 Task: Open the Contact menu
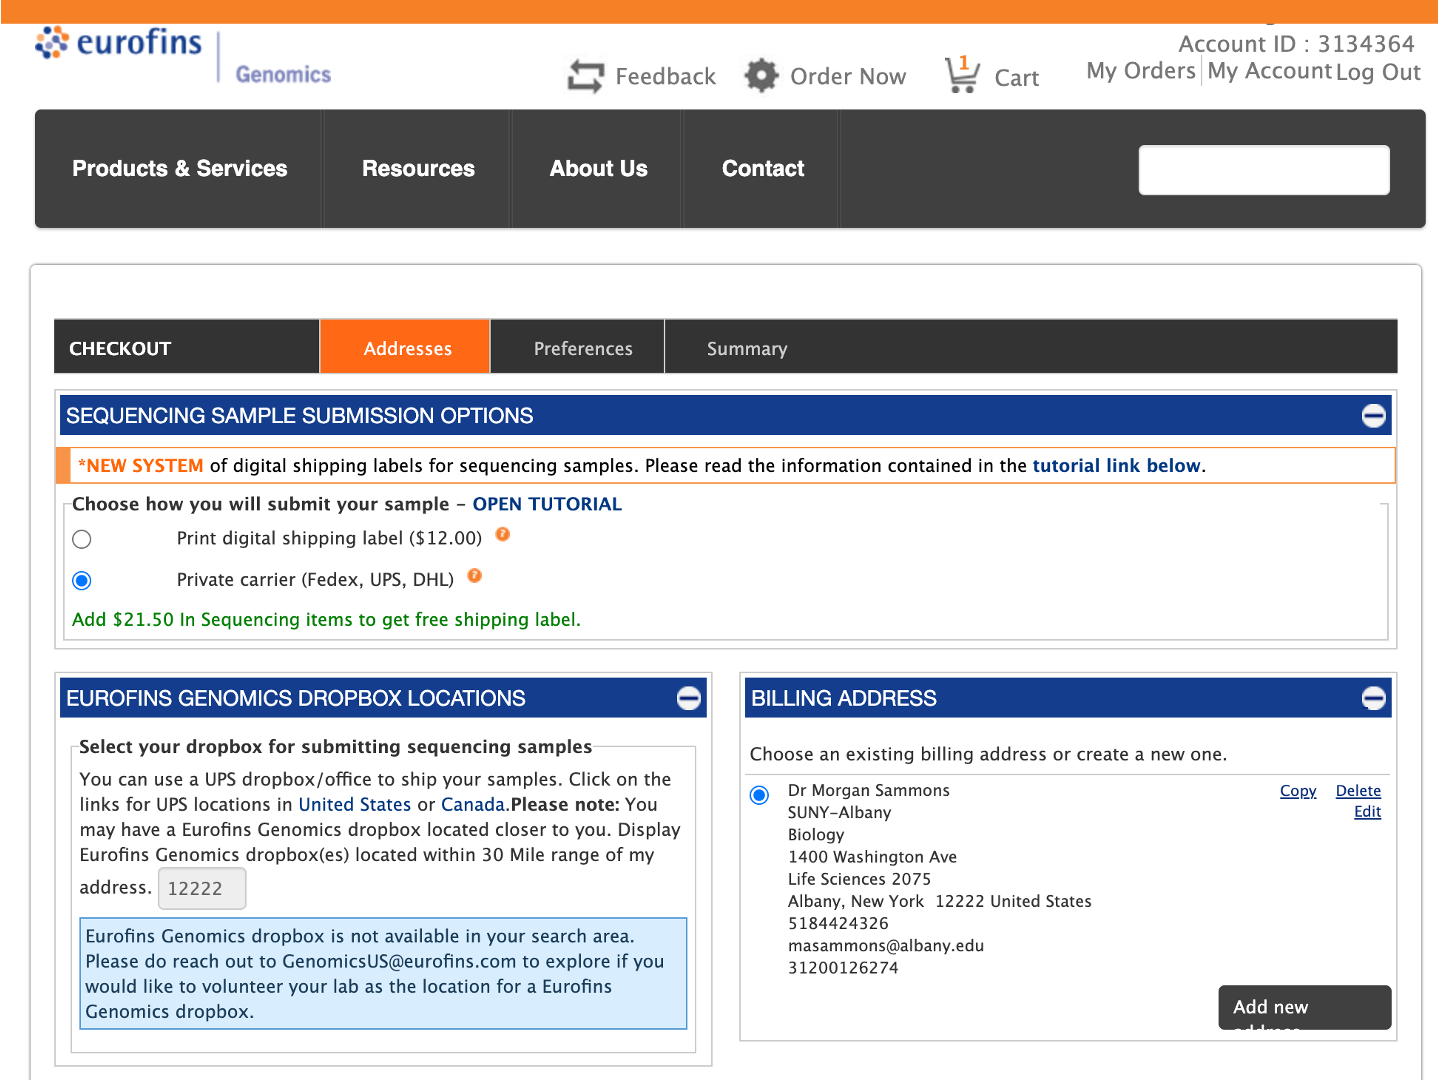coord(763,169)
